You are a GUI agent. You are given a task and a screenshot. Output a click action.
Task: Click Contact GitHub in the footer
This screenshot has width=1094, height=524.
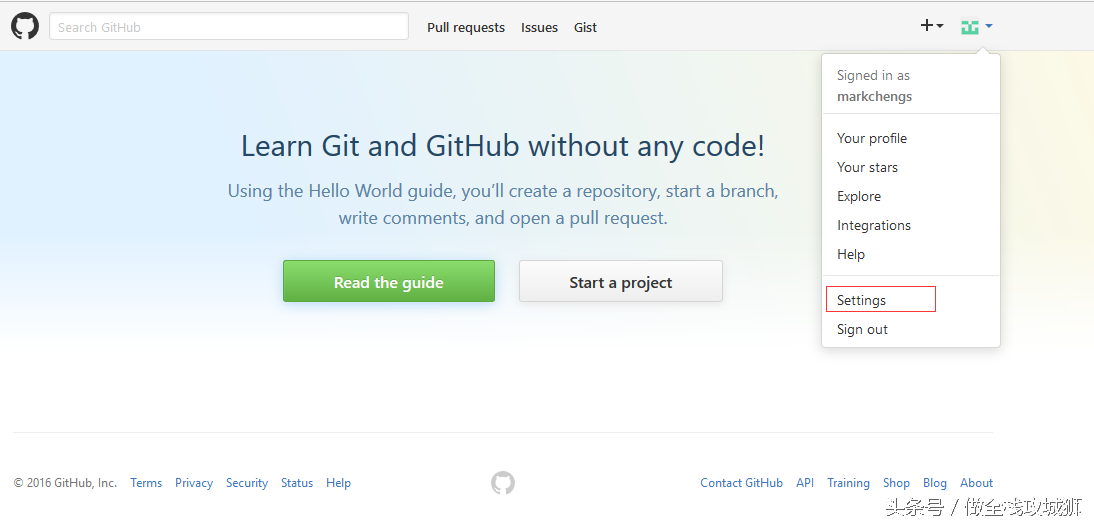tap(741, 483)
